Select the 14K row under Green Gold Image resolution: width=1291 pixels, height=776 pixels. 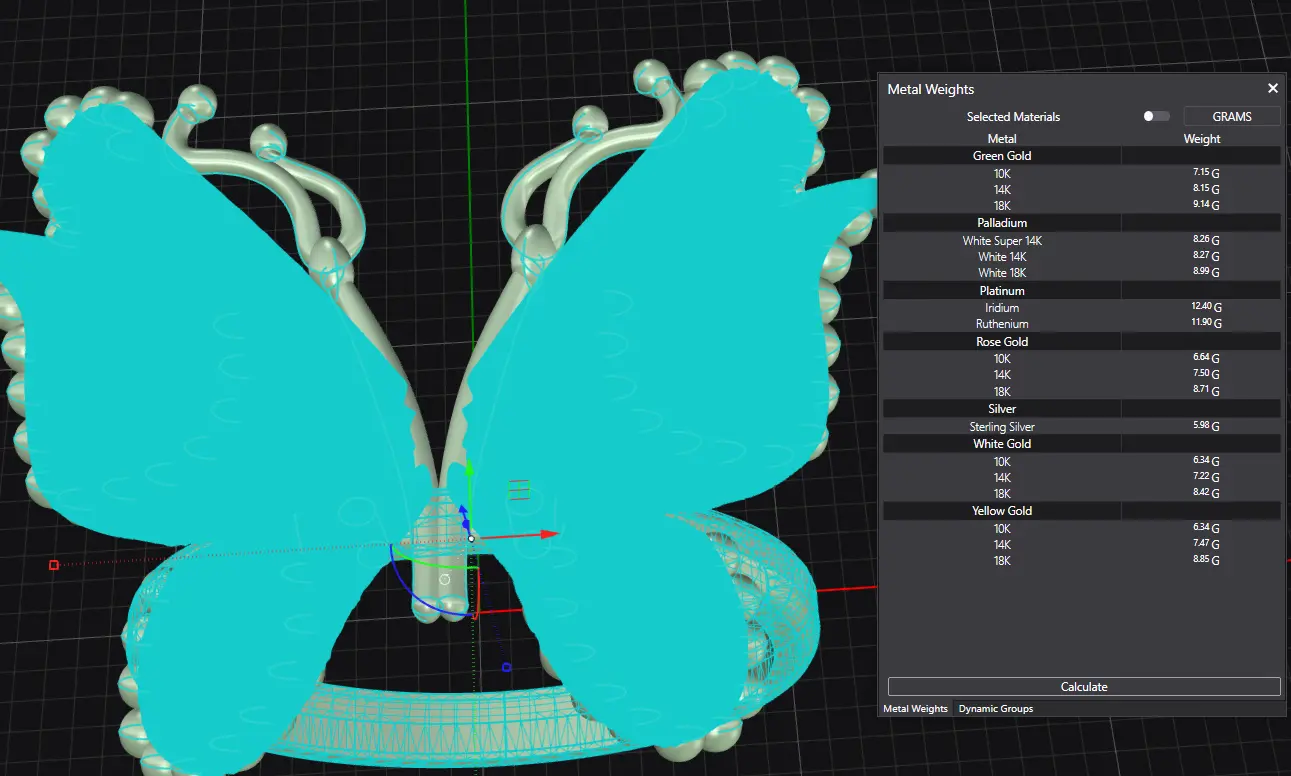tap(1082, 189)
